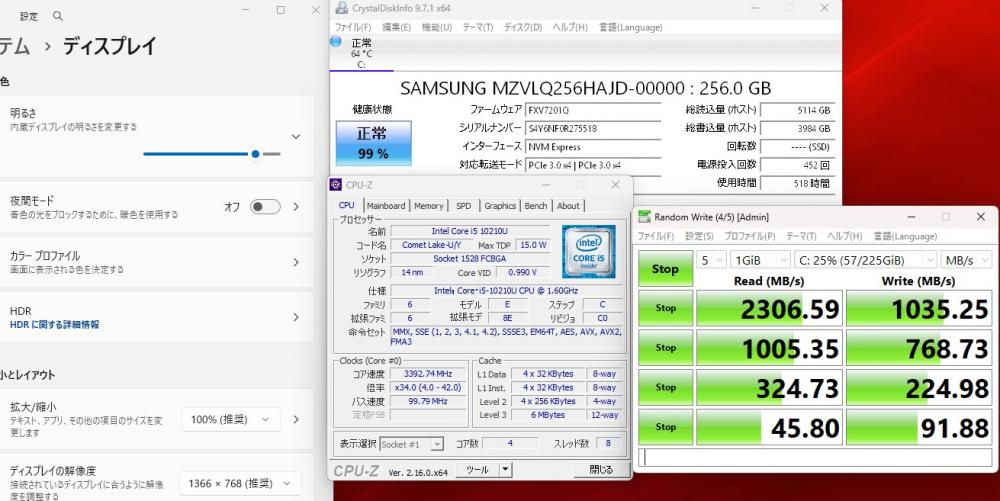Switch to the Graphics tab in CPU-Z
1000x501 pixels.
point(500,206)
